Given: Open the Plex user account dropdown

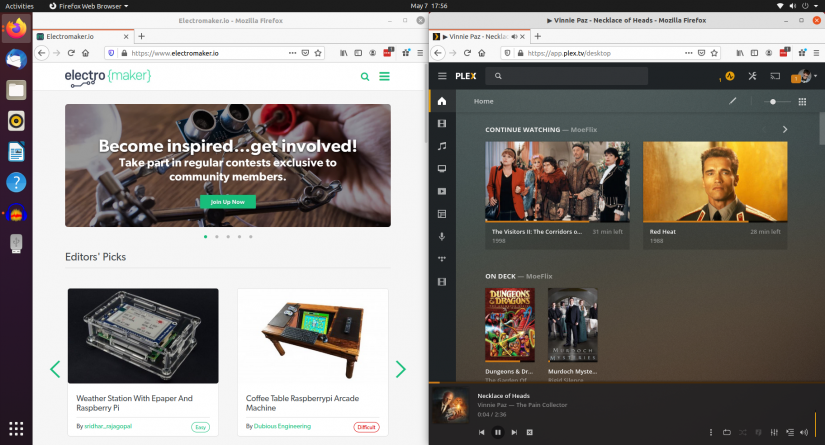Looking at the screenshot, I should tap(807, 76).
